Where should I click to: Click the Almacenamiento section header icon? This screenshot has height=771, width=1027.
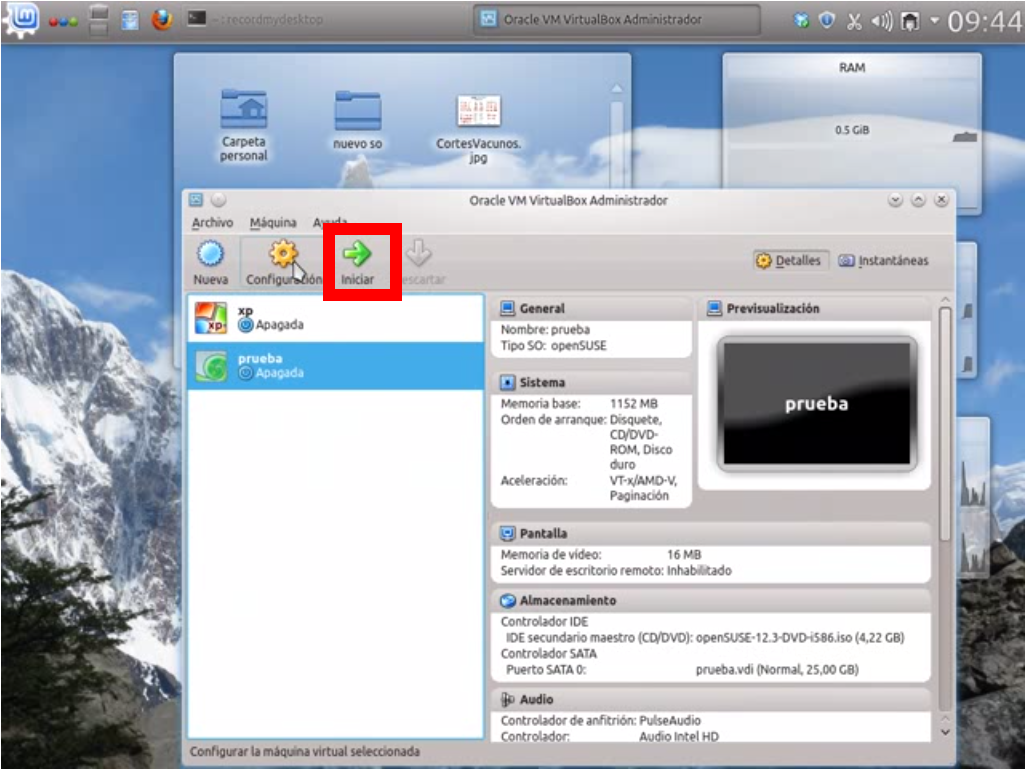tap(507, 601)
